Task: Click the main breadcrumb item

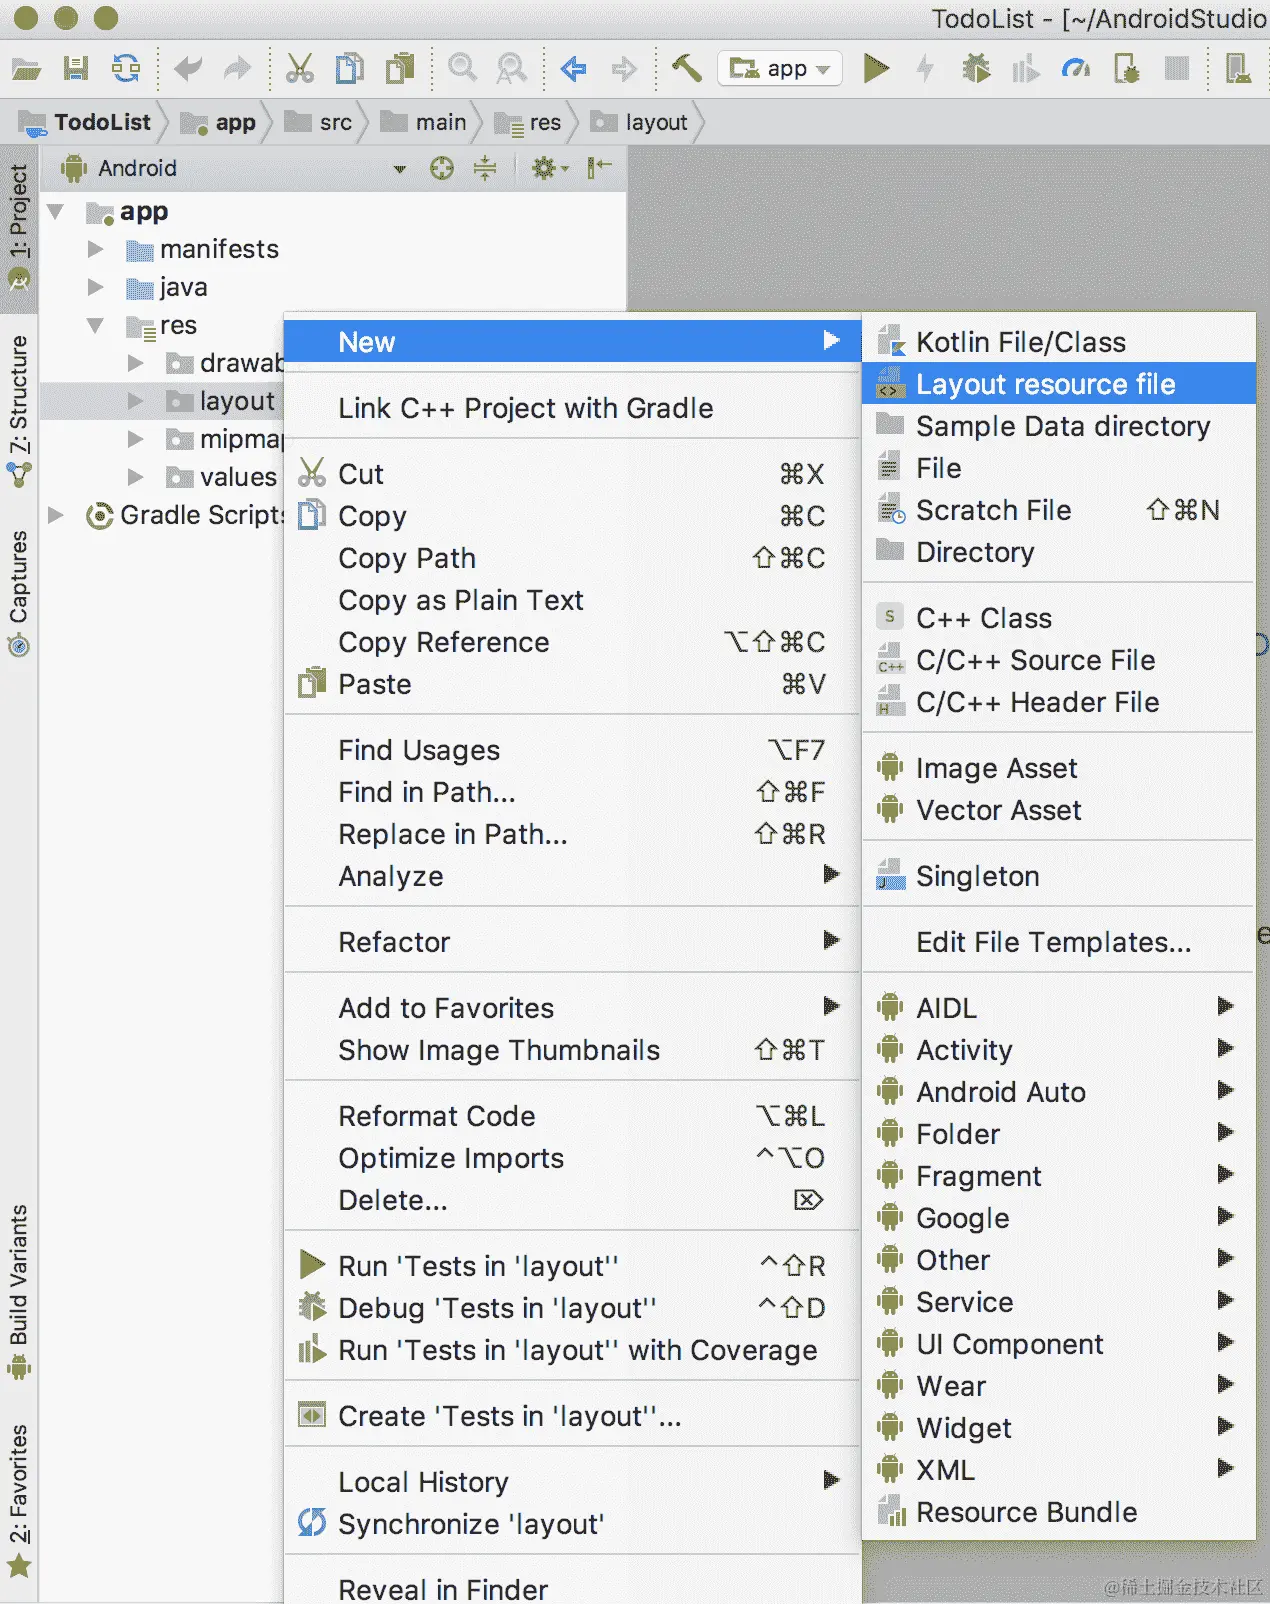Action: click(423, 122)
